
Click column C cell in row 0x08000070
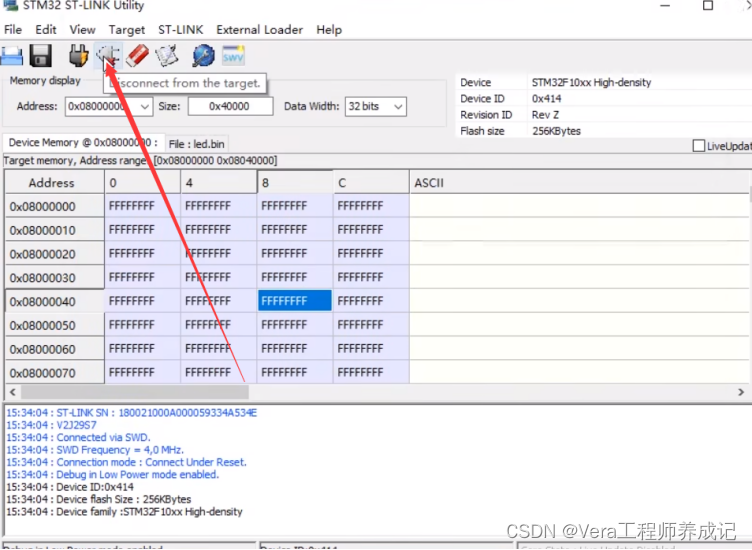[x=371, y=372]
